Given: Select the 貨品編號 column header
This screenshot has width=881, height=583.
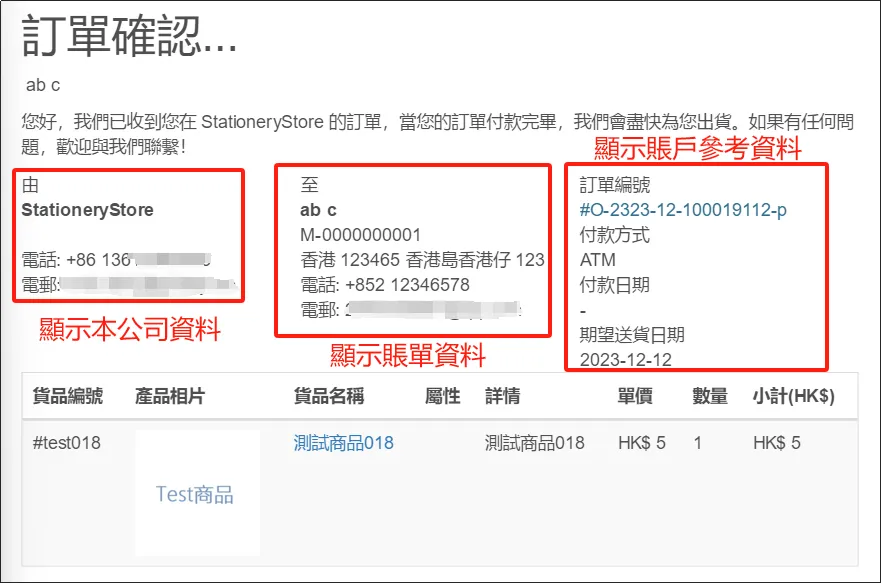Looking at the screenshot, I should coord(67,396).
